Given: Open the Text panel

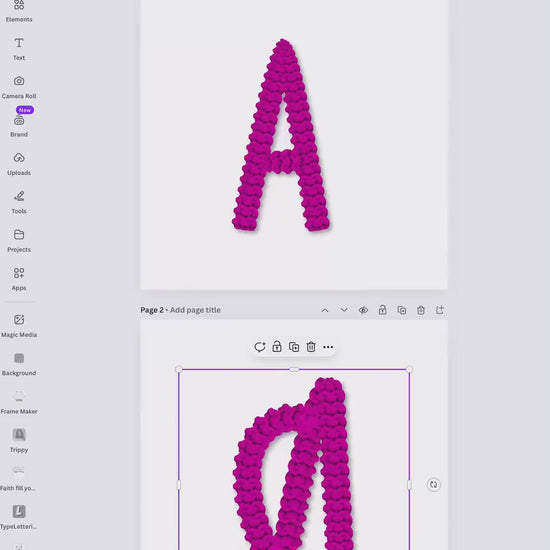Looking at the screenshot, I should pos(19,49).
